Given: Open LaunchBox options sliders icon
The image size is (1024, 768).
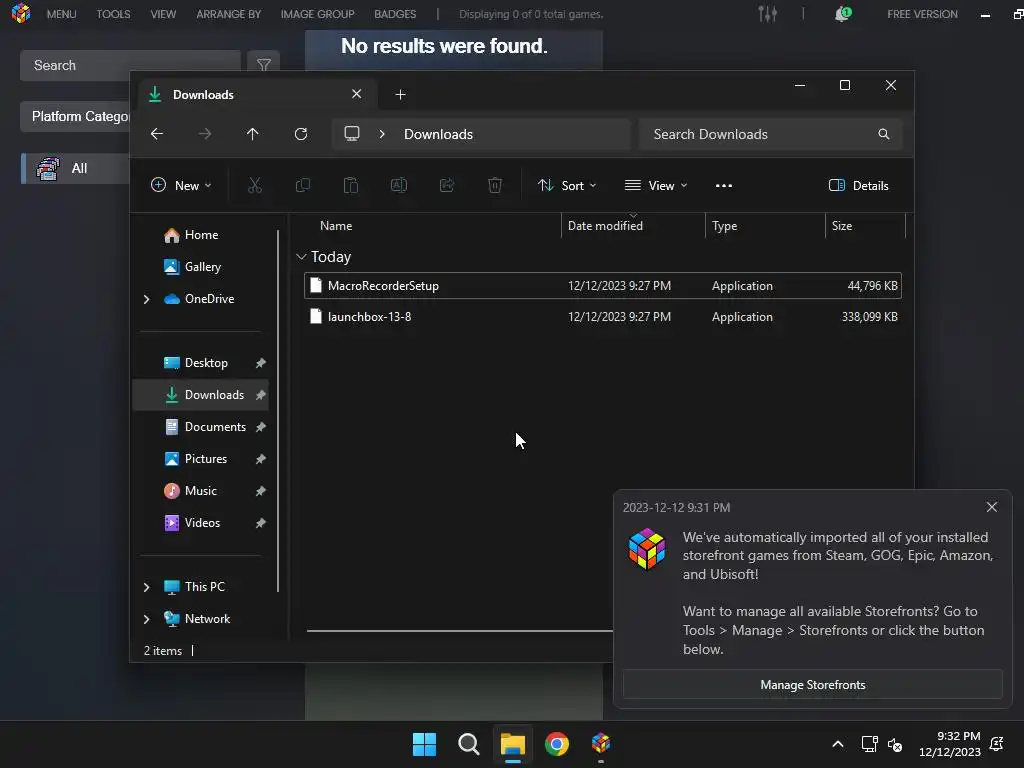Looking at the screenshot, I should click(x=767, y=14).
